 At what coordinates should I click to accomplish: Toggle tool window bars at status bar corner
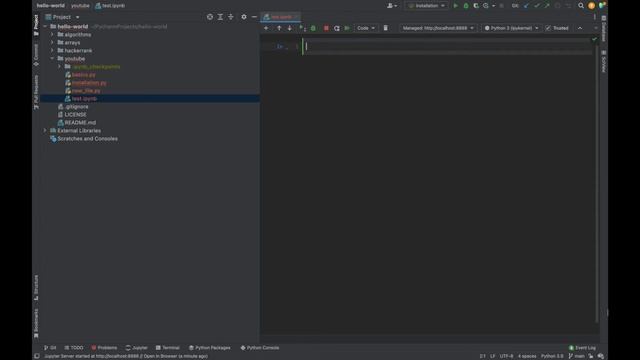click(x=37, y=356)
